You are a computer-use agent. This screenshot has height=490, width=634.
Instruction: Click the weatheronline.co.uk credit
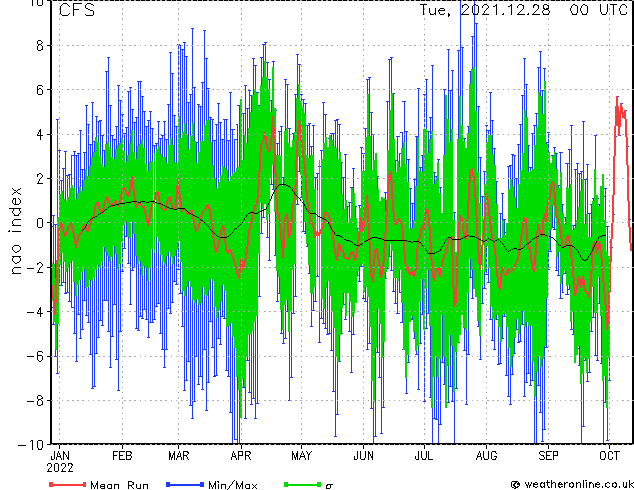573,484
